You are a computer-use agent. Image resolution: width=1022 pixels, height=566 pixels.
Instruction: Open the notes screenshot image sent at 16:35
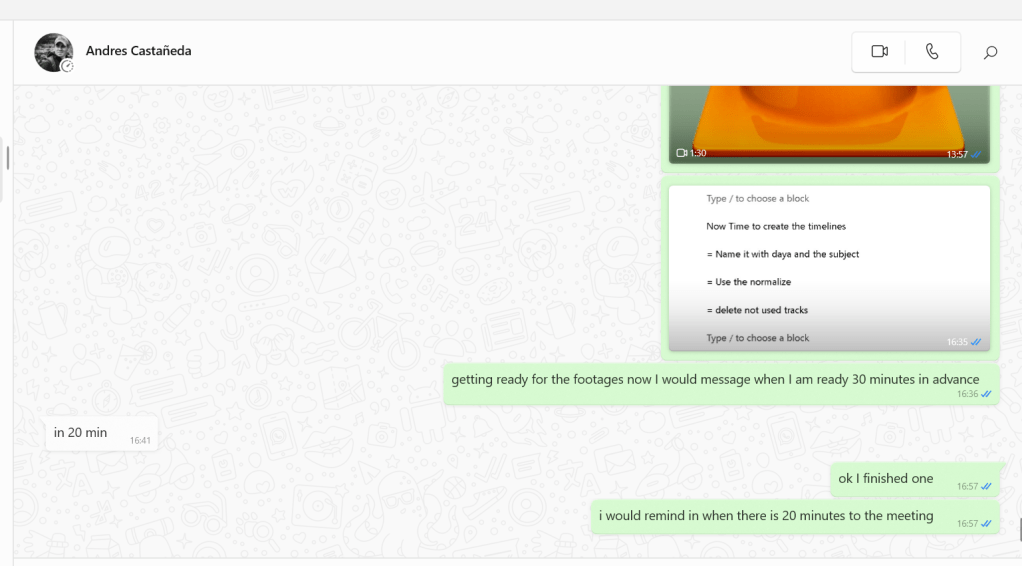pos(829,268)
